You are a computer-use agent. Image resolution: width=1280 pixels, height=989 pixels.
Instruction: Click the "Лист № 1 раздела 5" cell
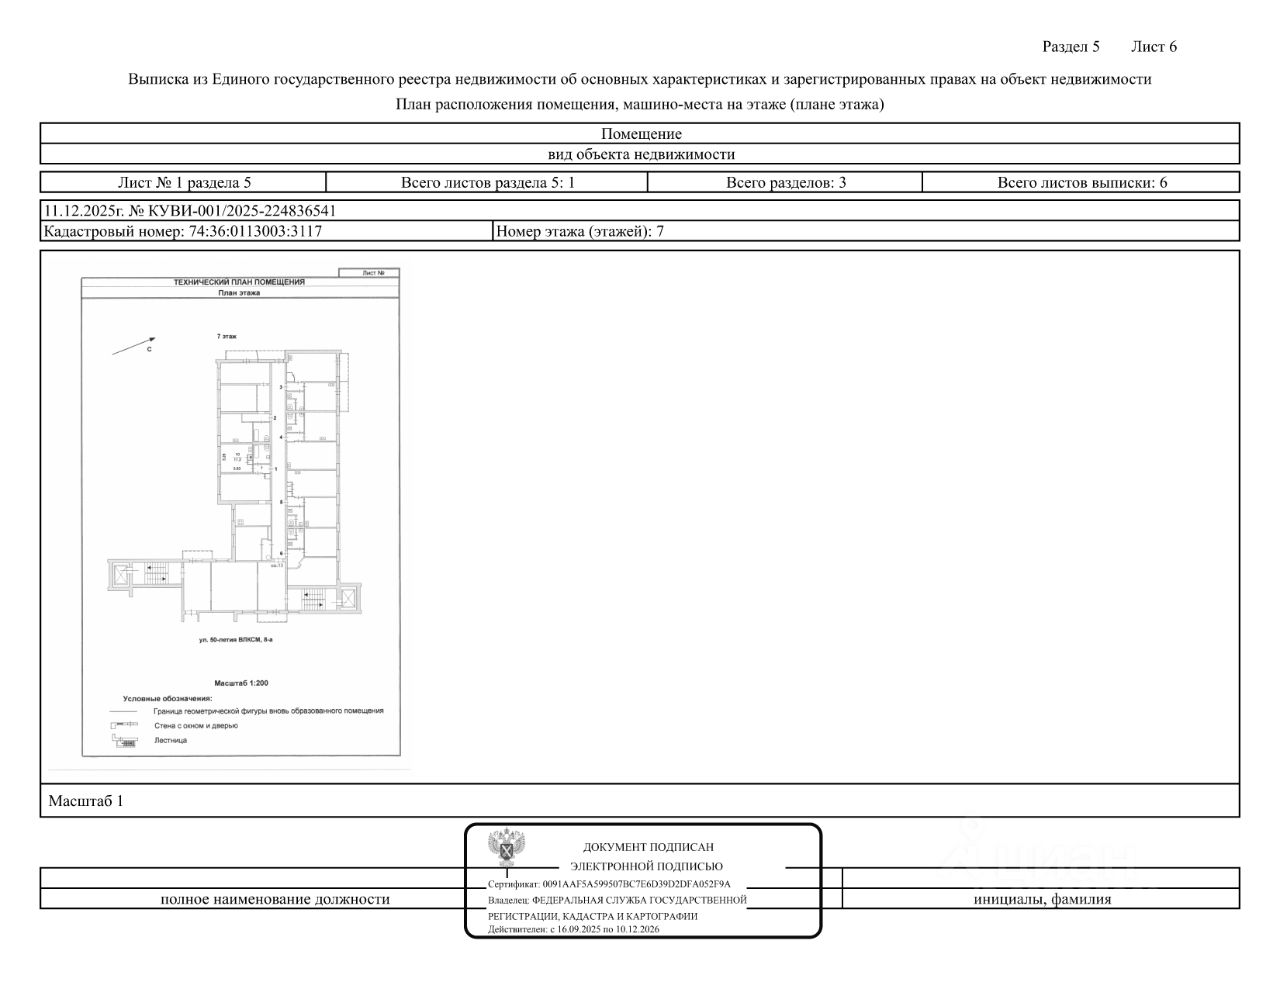click(x=184, y=182)
